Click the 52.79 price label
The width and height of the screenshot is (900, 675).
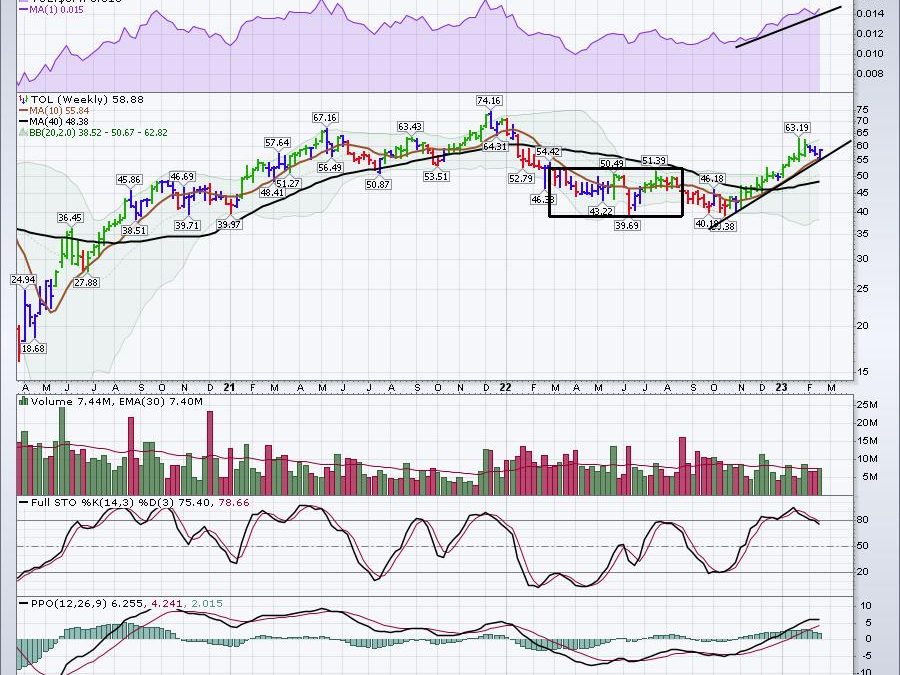pos(521,179)
